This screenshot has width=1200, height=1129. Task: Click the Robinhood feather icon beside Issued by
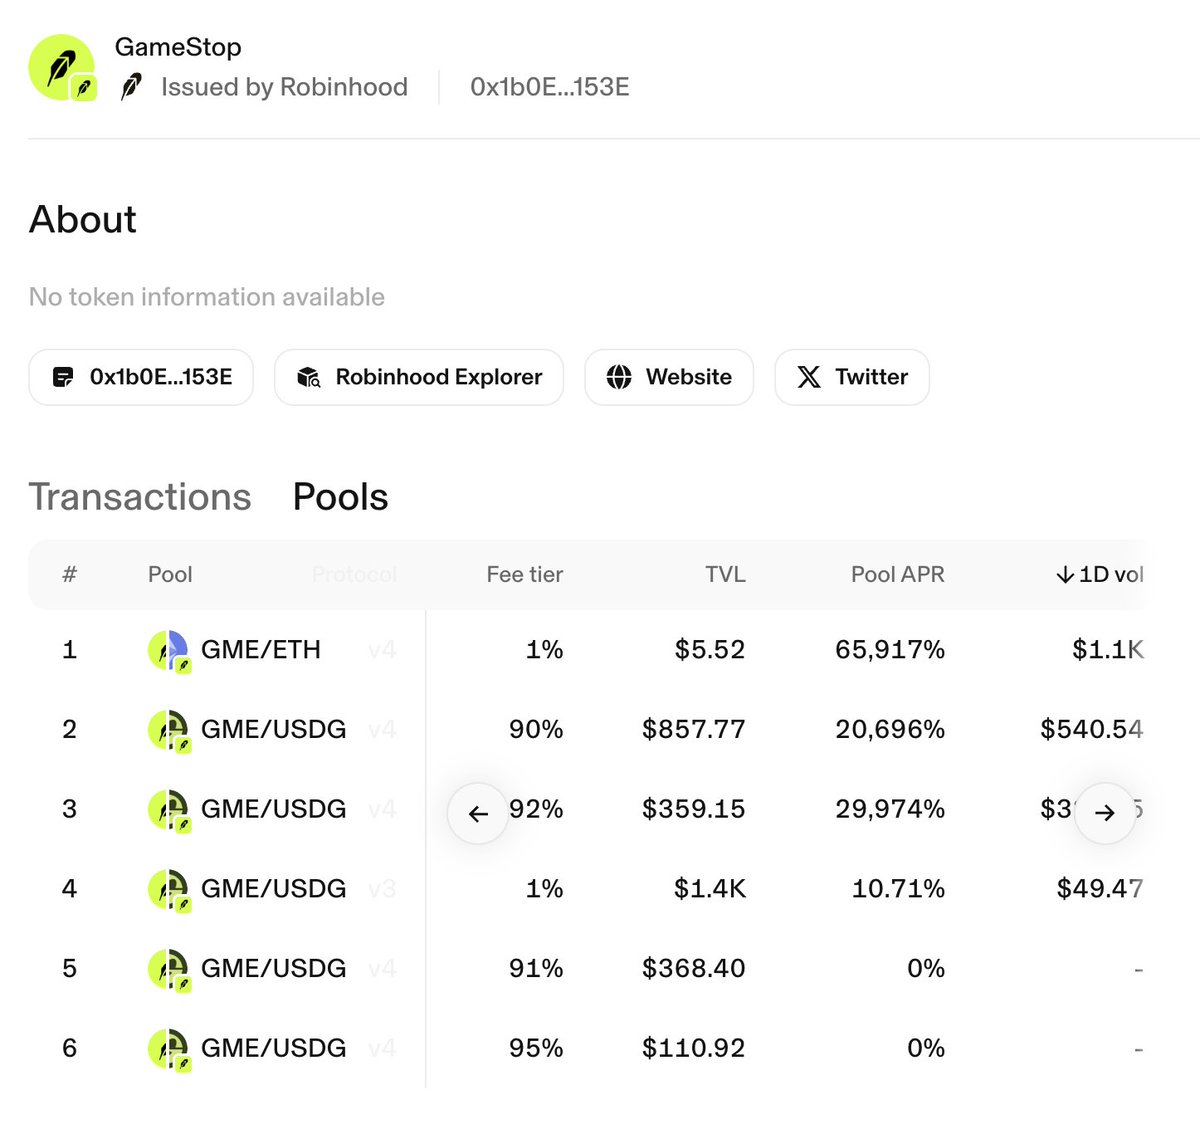[131, 87]
